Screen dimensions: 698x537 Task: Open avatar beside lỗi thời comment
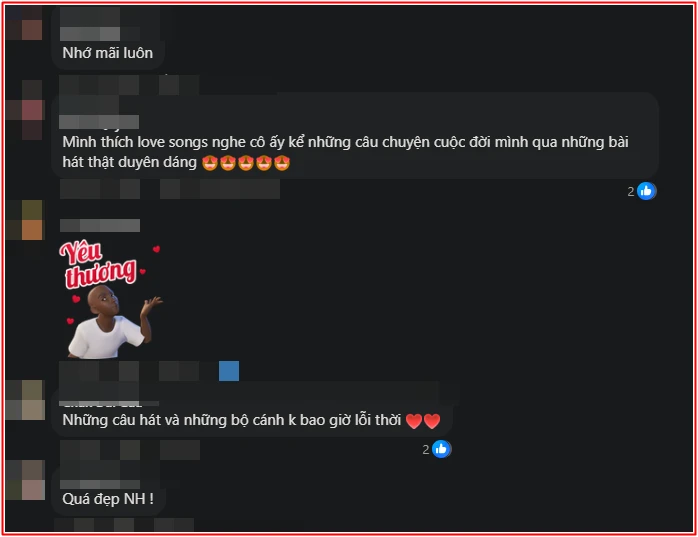pyautogui.click(x=26, y=400)
